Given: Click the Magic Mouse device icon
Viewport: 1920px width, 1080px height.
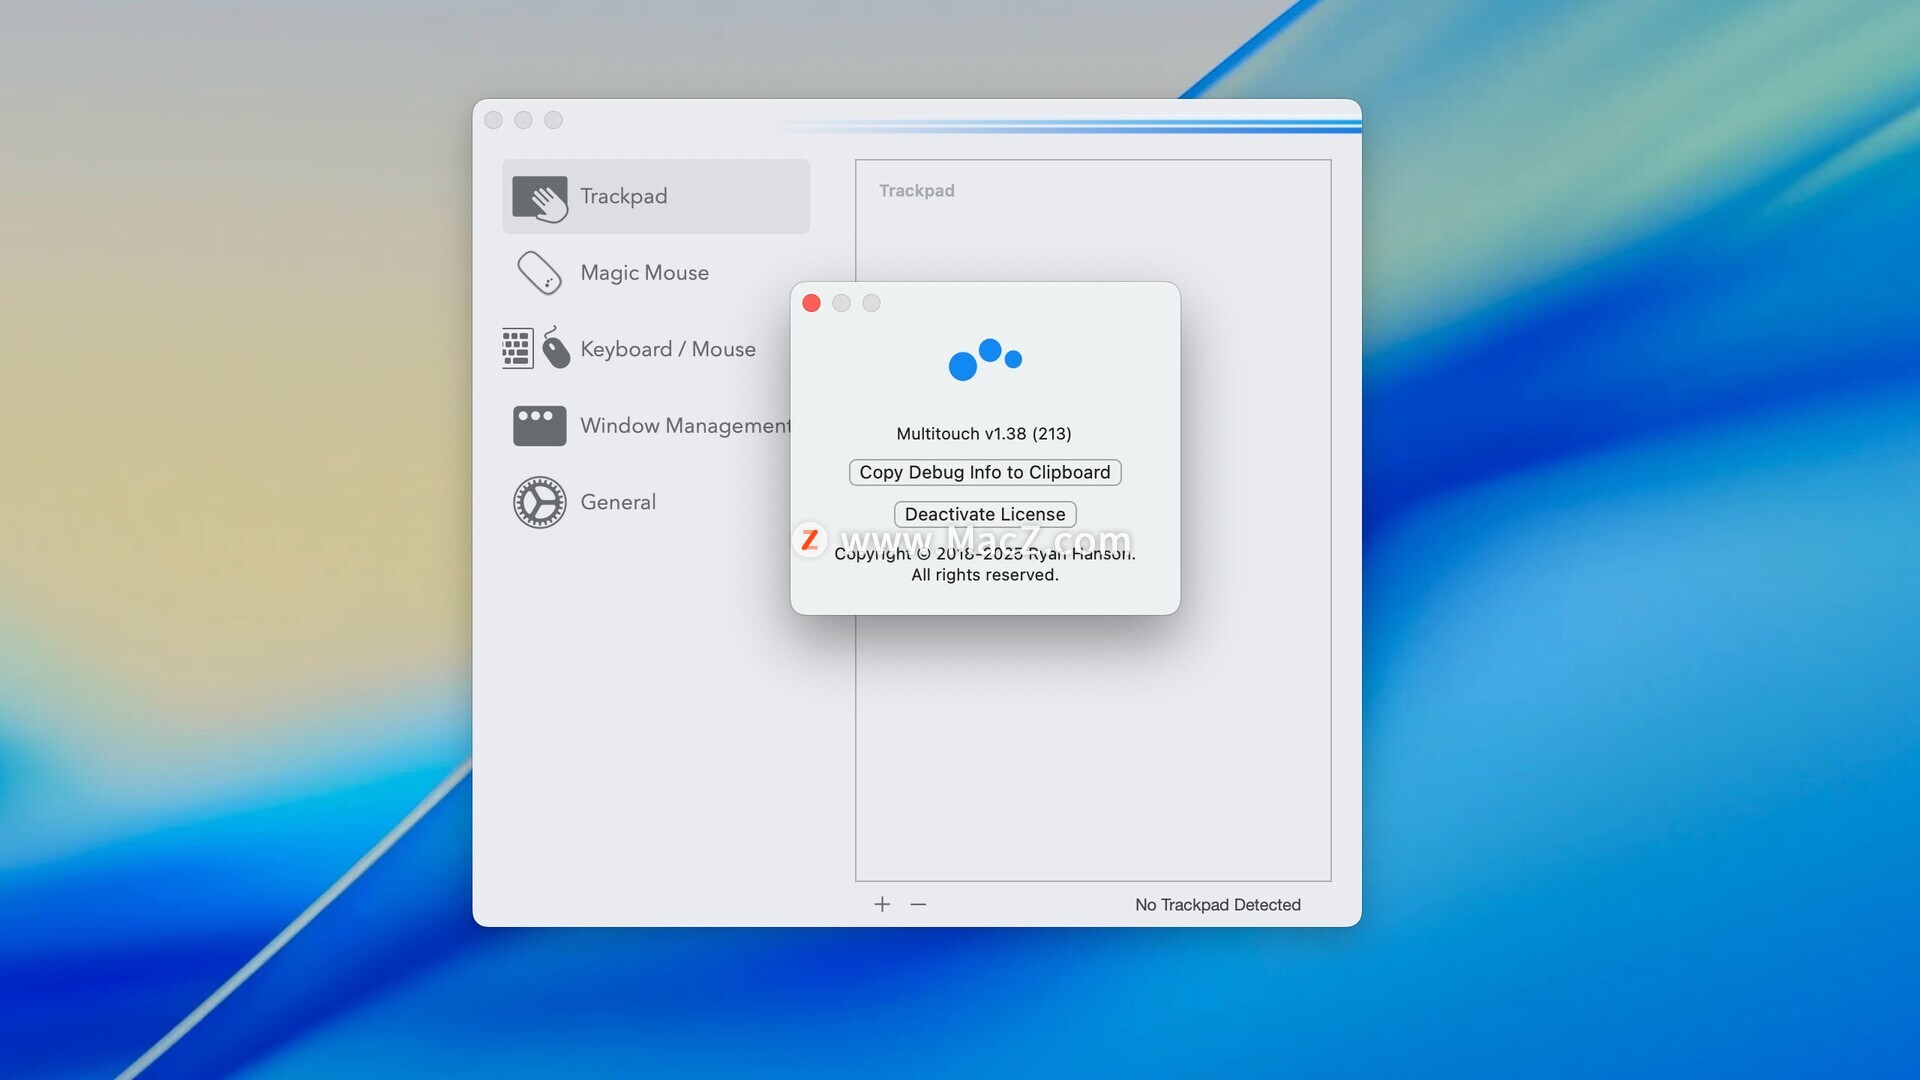Looking at the screenshot, I should pos(539,273).
